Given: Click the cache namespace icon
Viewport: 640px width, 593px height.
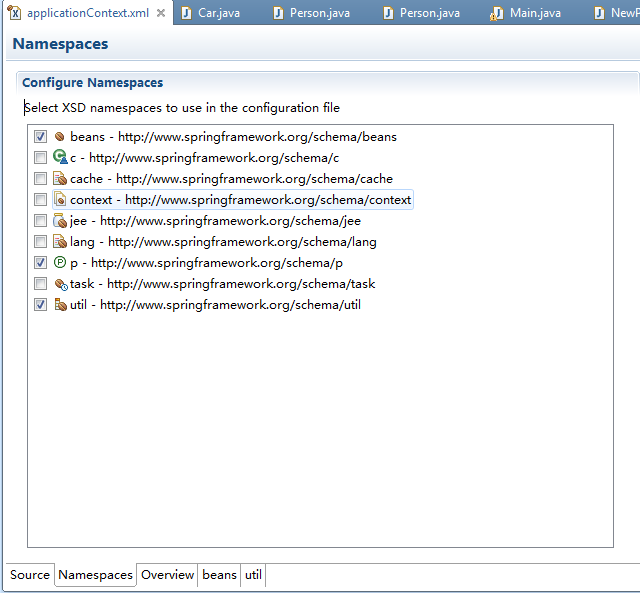Looking at the screenshot, I should point(60,179).
